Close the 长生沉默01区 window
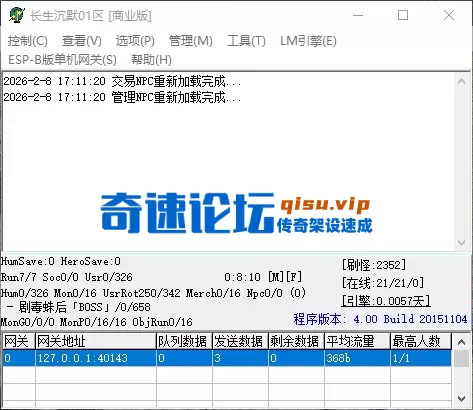 (x=449, y=15)
